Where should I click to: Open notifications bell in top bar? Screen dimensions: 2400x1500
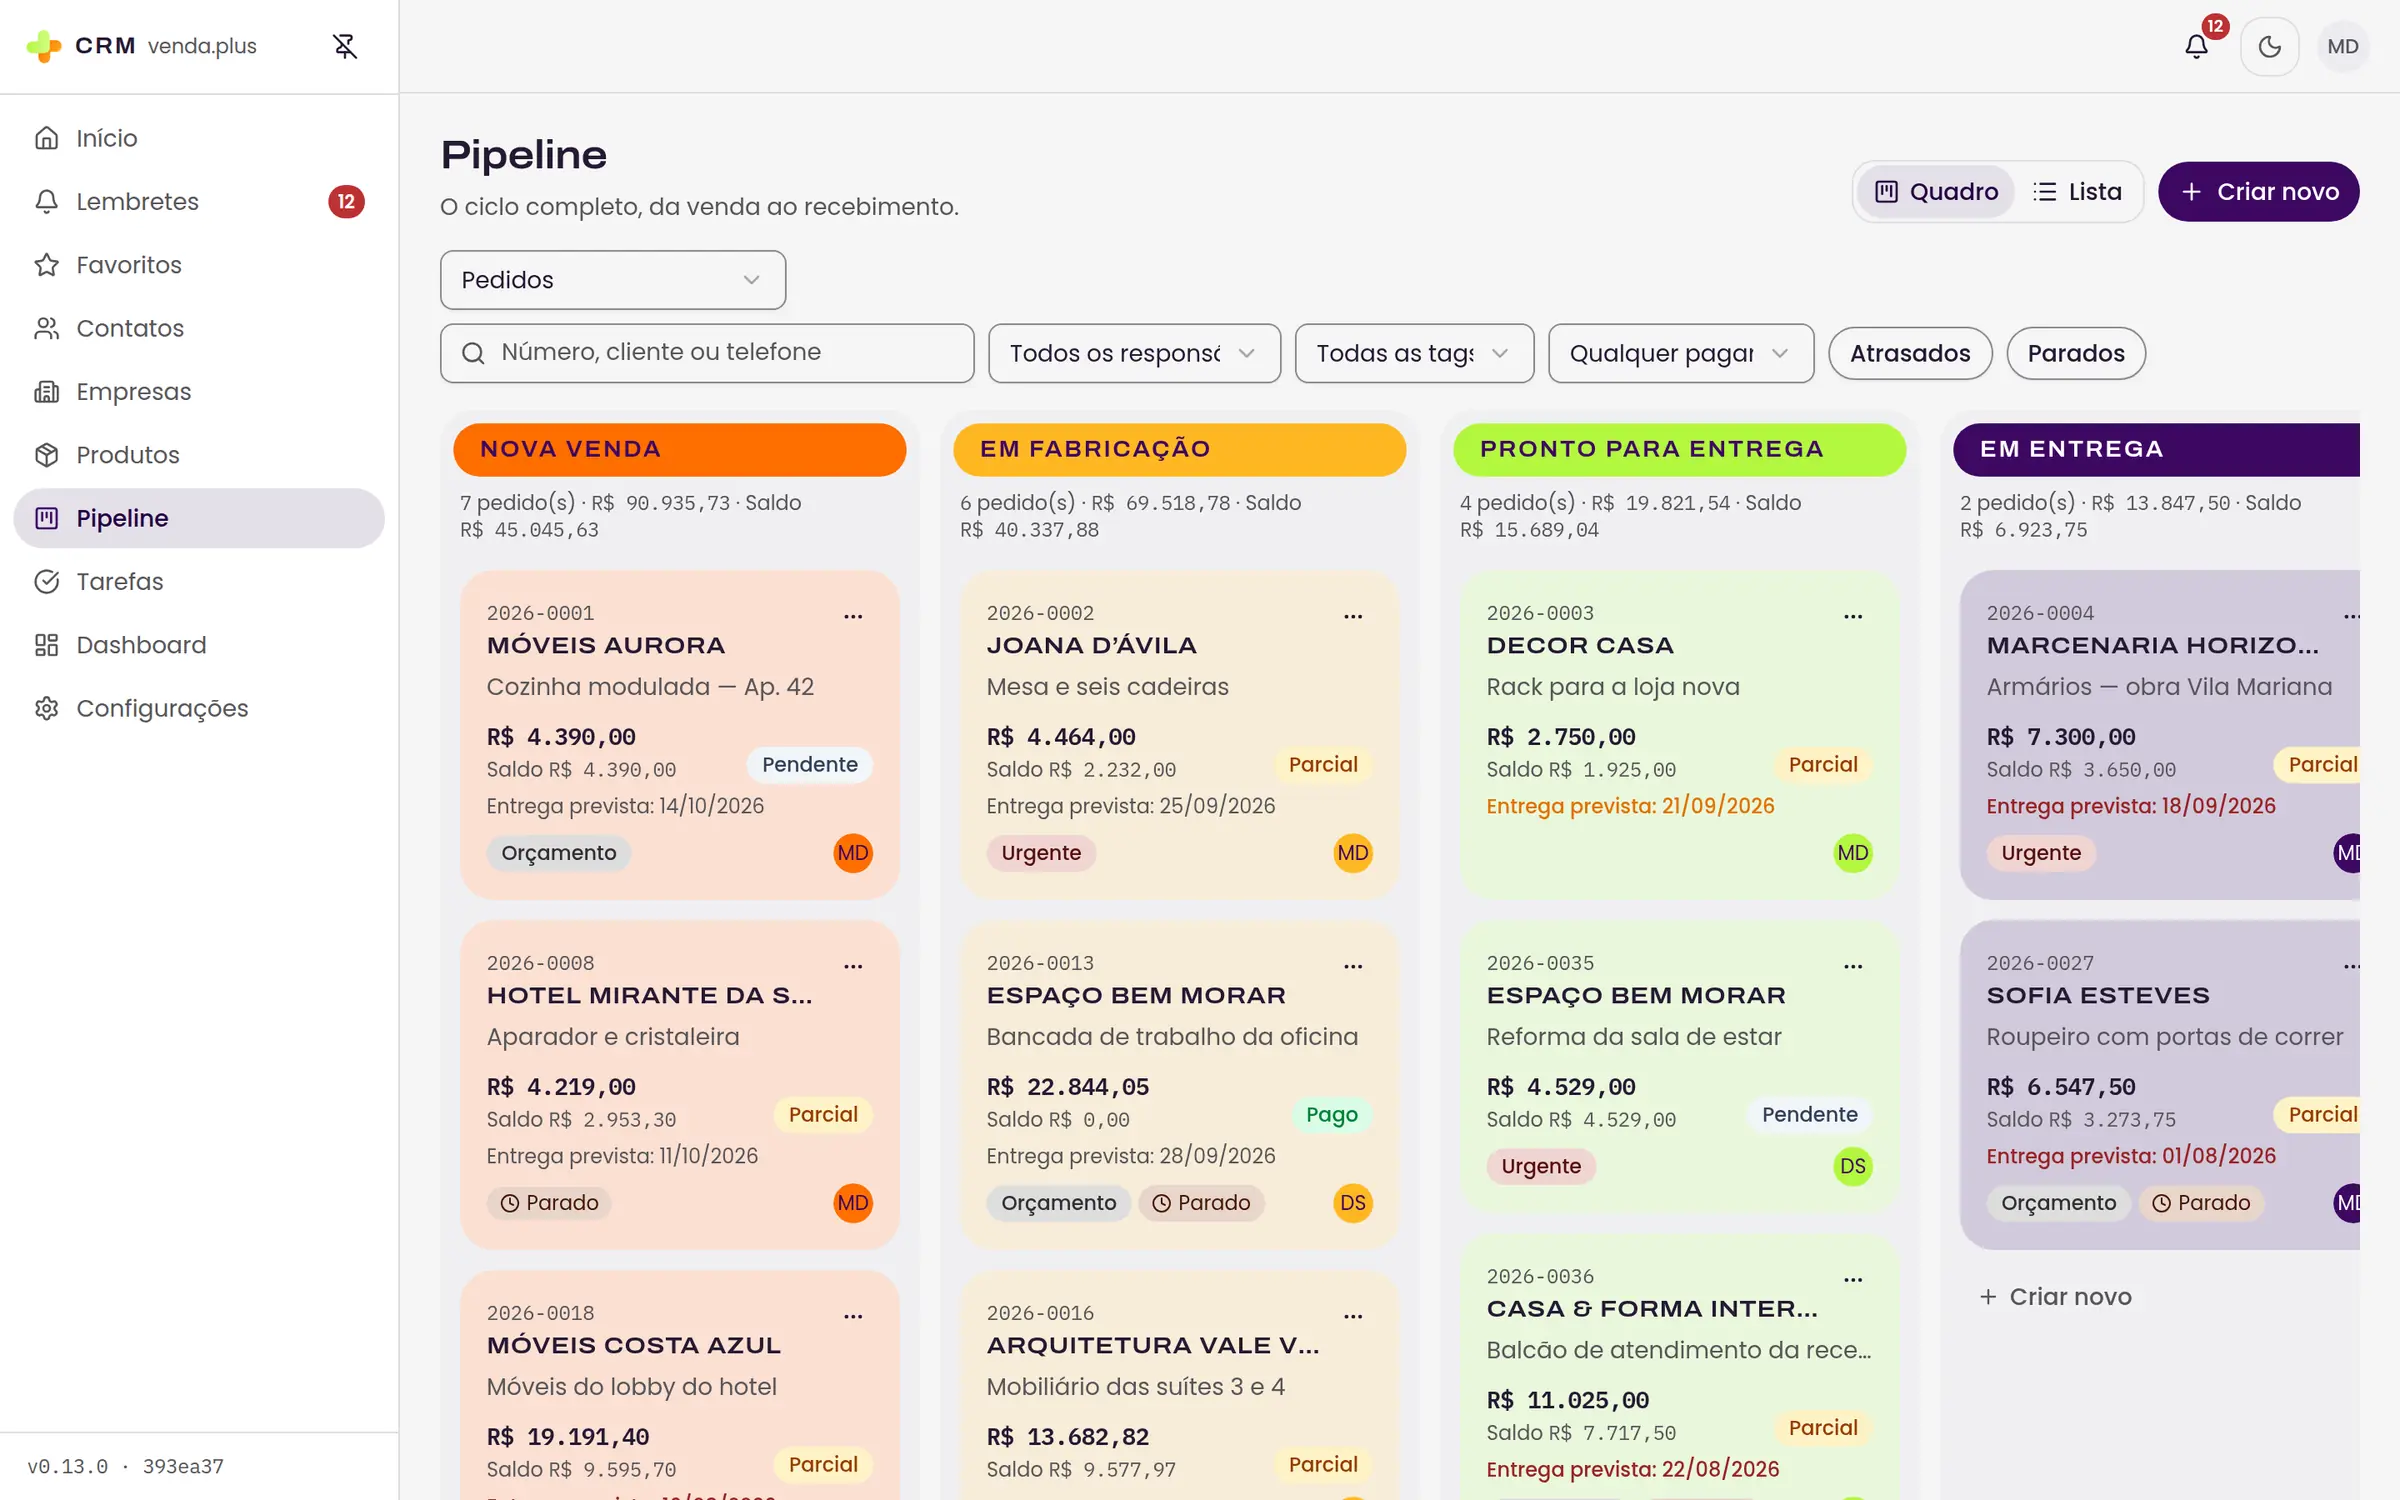point(2196,46)
